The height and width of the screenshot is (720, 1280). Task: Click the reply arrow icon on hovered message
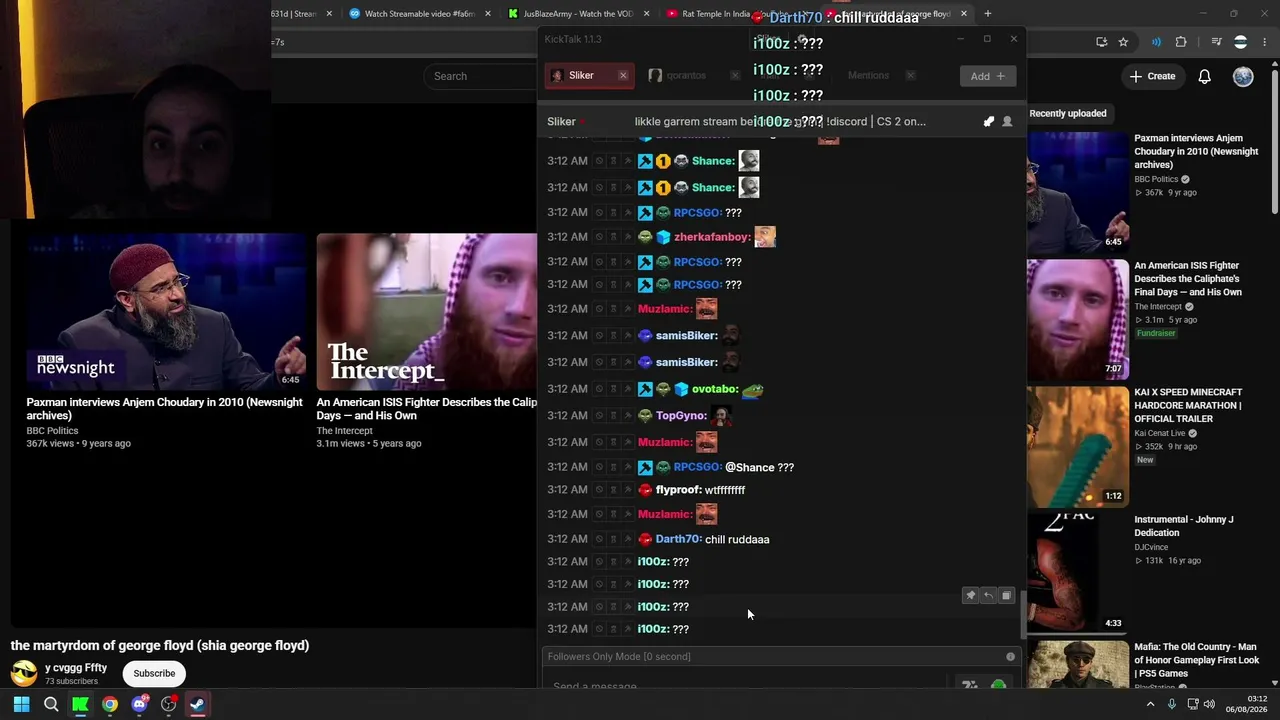[988, 596]
